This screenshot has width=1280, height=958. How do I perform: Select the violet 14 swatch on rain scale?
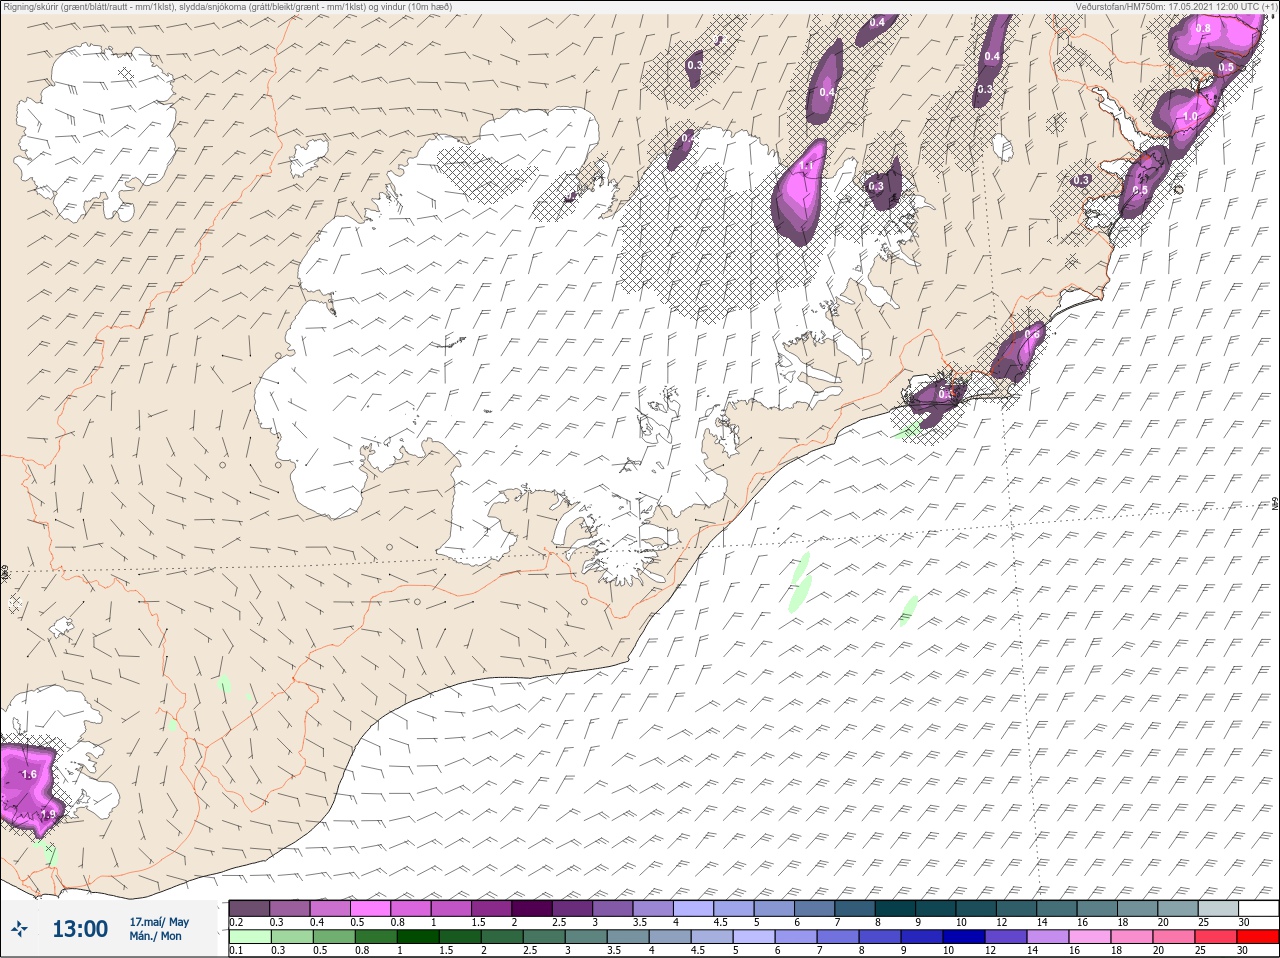[x=1049, y=937]
